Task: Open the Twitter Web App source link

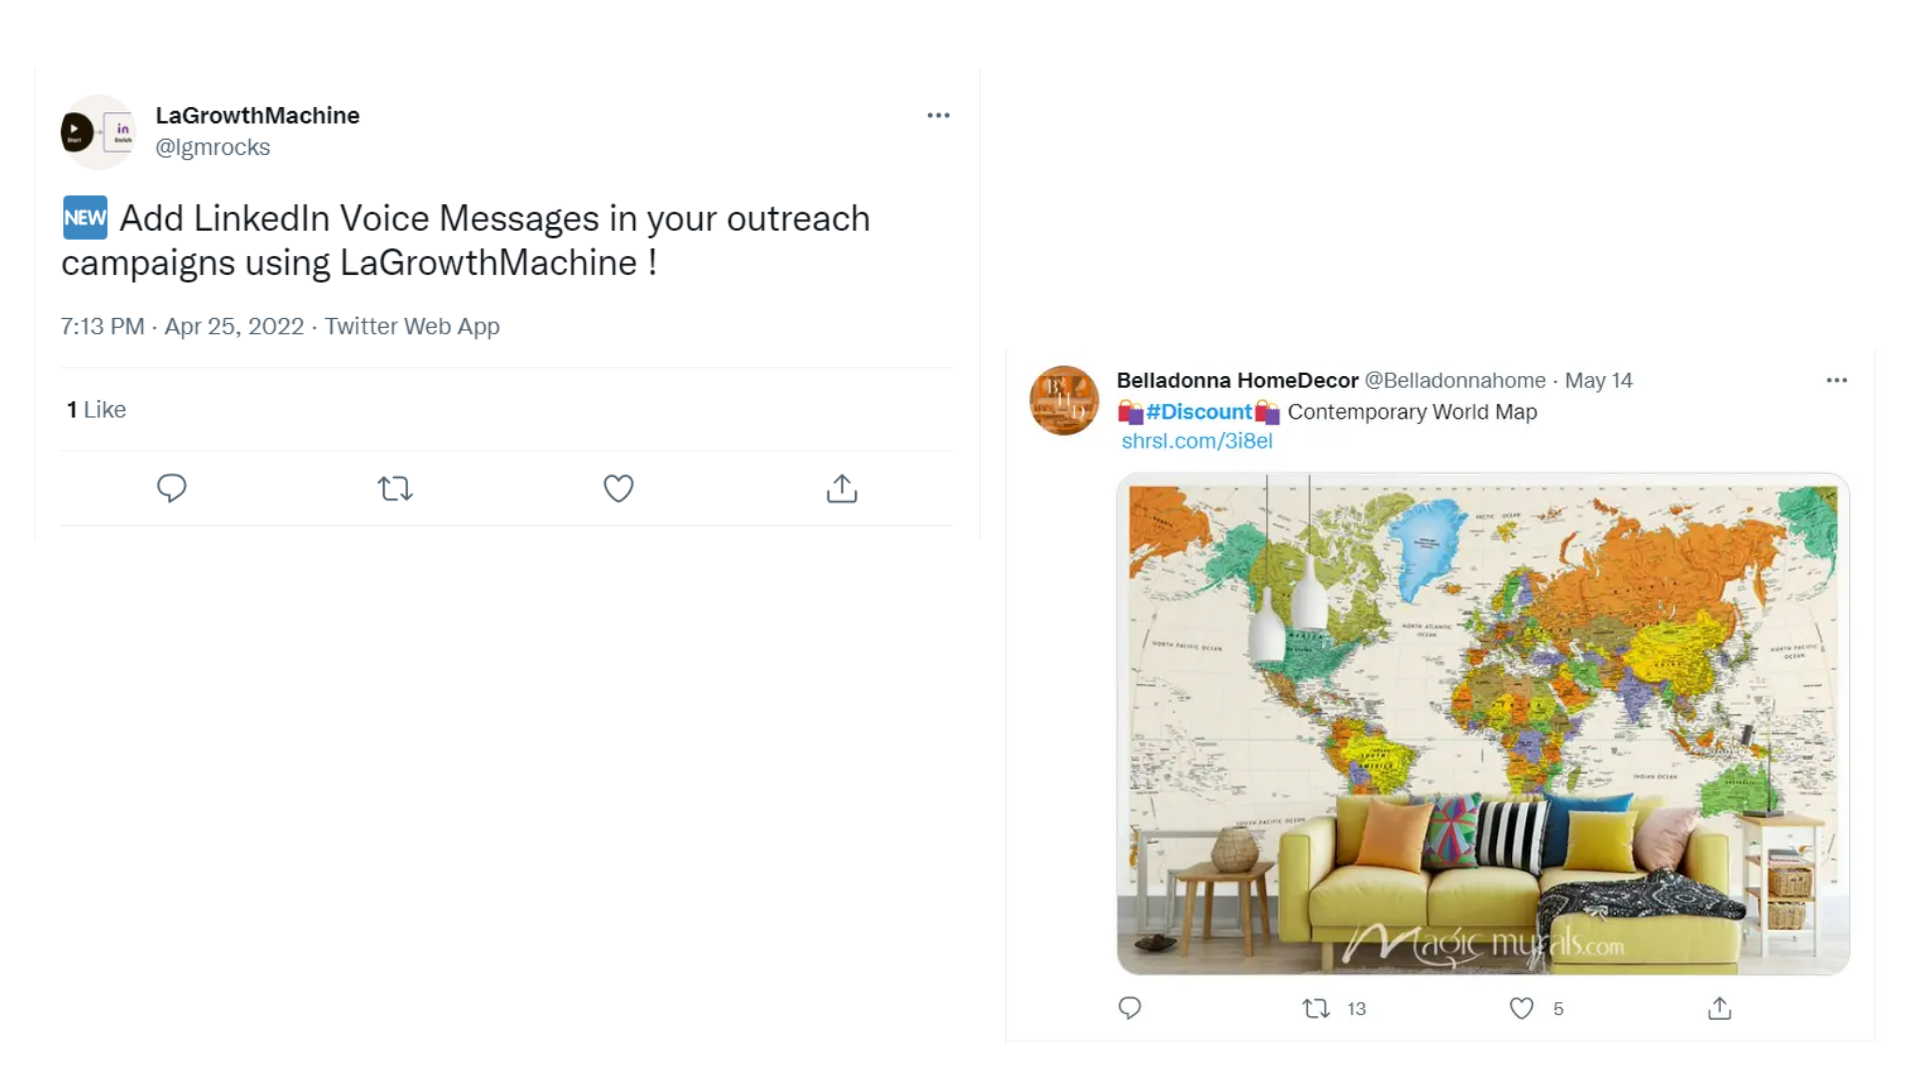Action: tap(412, 327)
